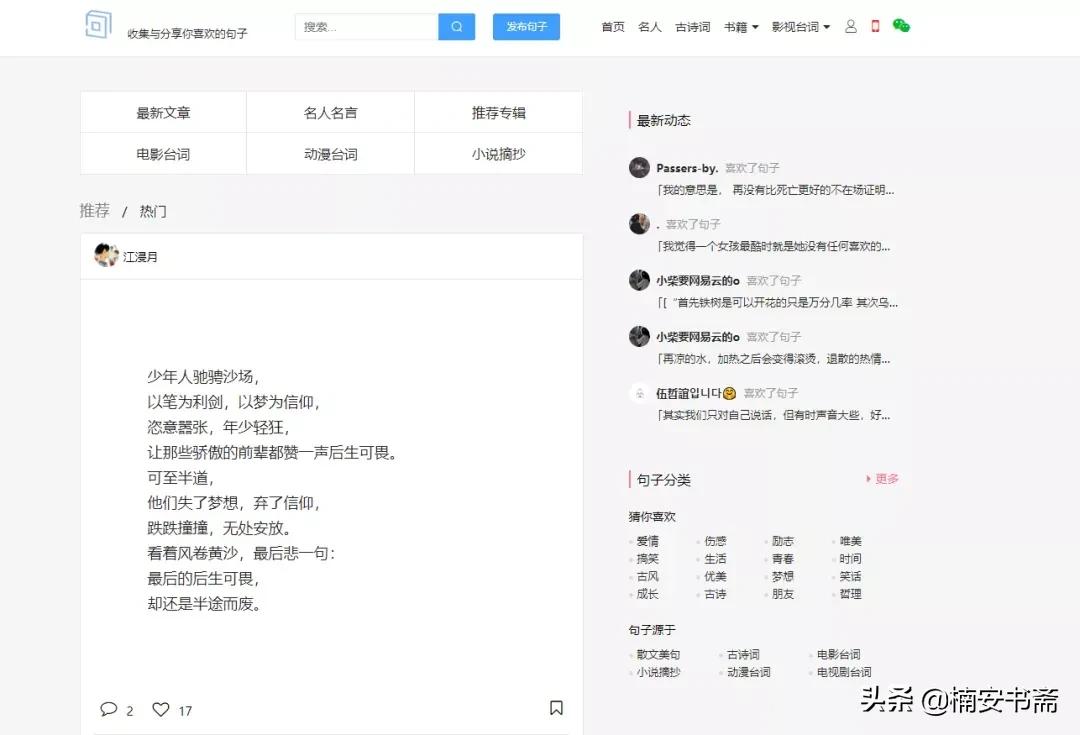Select the 励志 category tag

click(781, 540)
